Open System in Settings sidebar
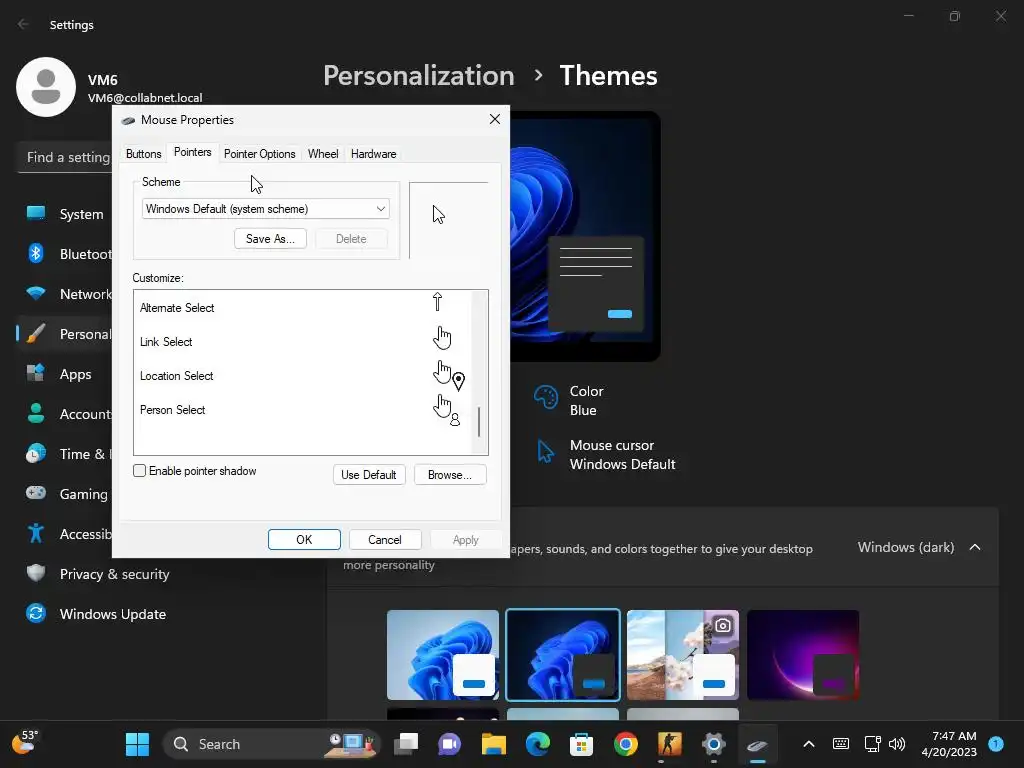The height and width of the screenshot is (768, 1024). [65, 214]
